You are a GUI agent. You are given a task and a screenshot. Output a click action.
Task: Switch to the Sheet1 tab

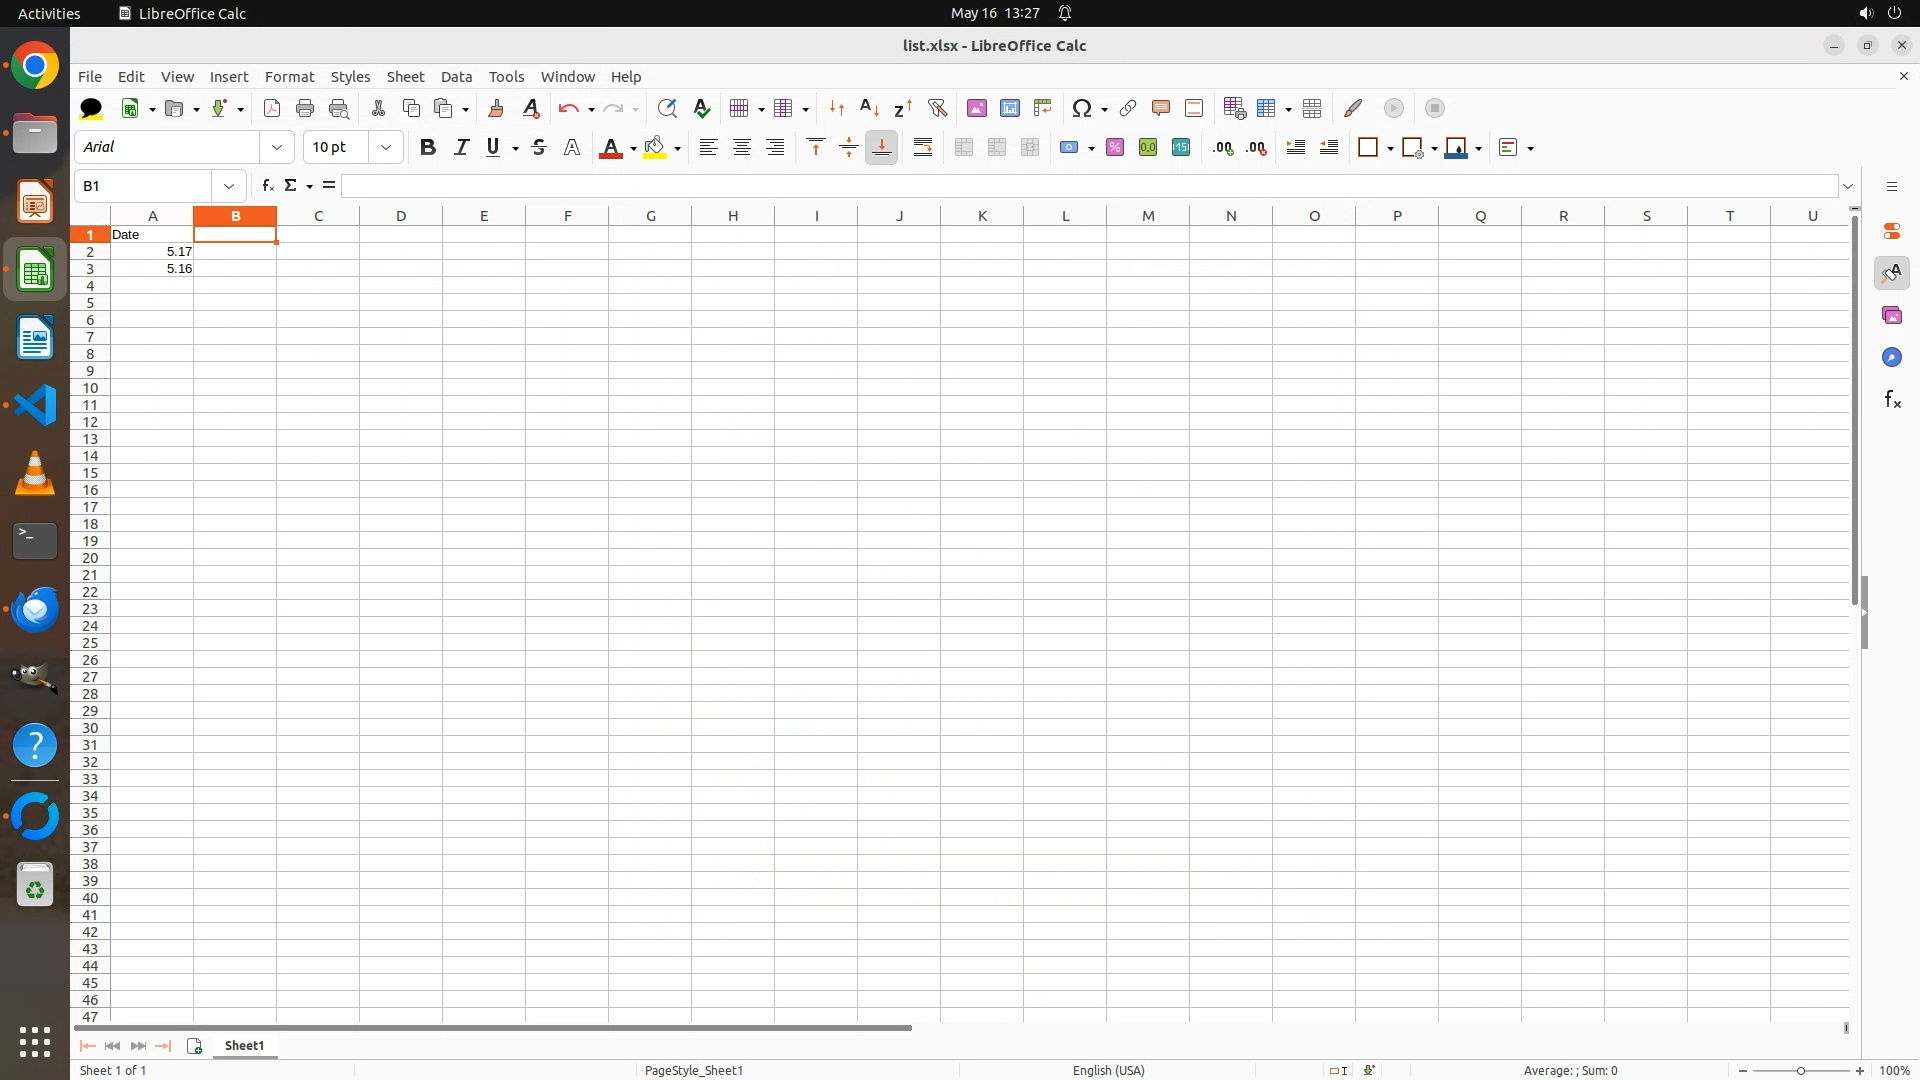(245, 1046)
